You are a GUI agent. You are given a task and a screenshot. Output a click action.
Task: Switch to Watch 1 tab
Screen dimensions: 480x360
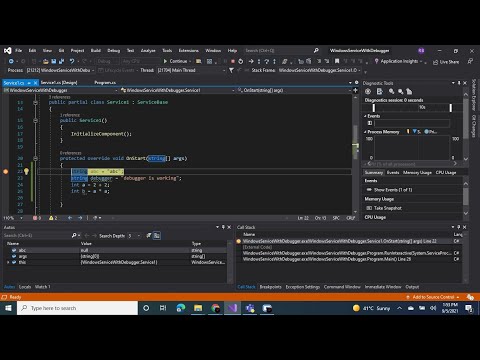point(42,287)
